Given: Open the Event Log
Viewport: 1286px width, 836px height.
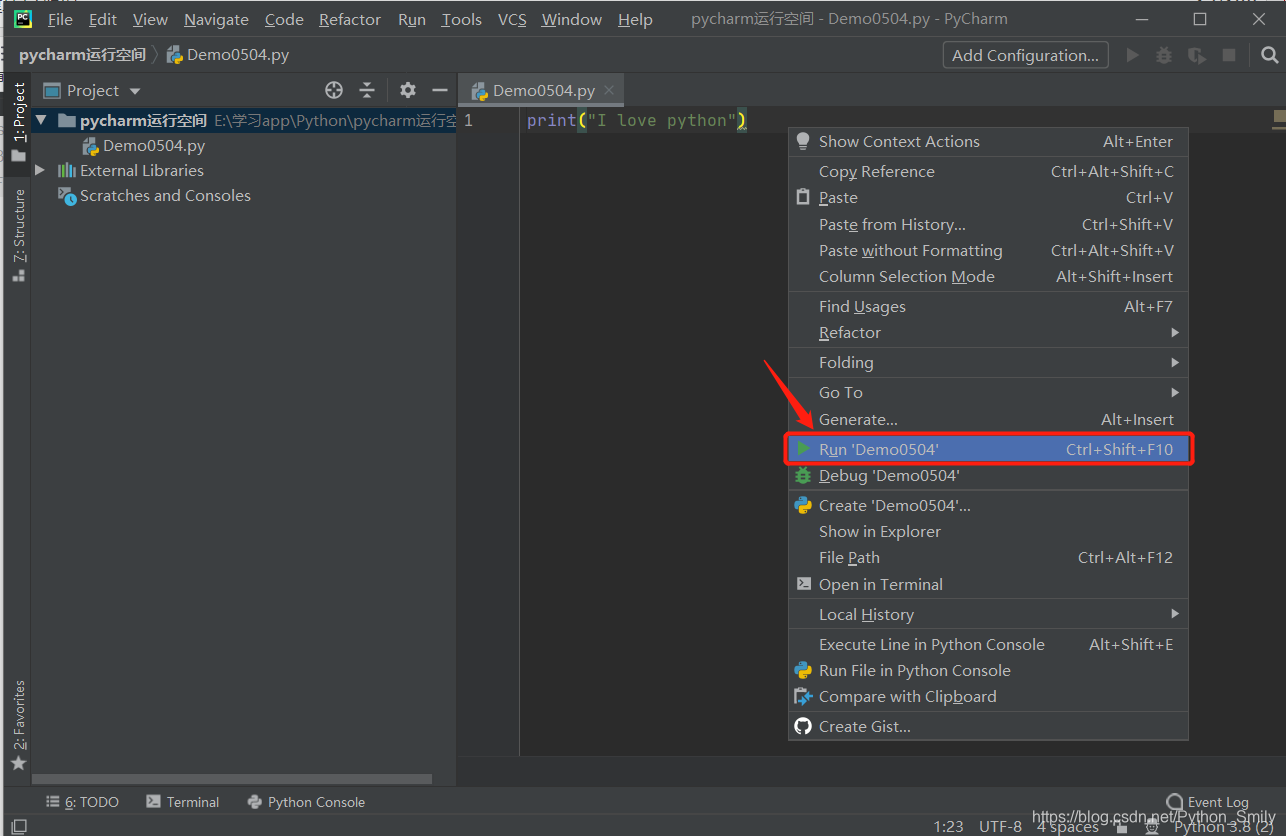Looking at the screenshot, I should pyautogui.click(x=1208, y=802).
